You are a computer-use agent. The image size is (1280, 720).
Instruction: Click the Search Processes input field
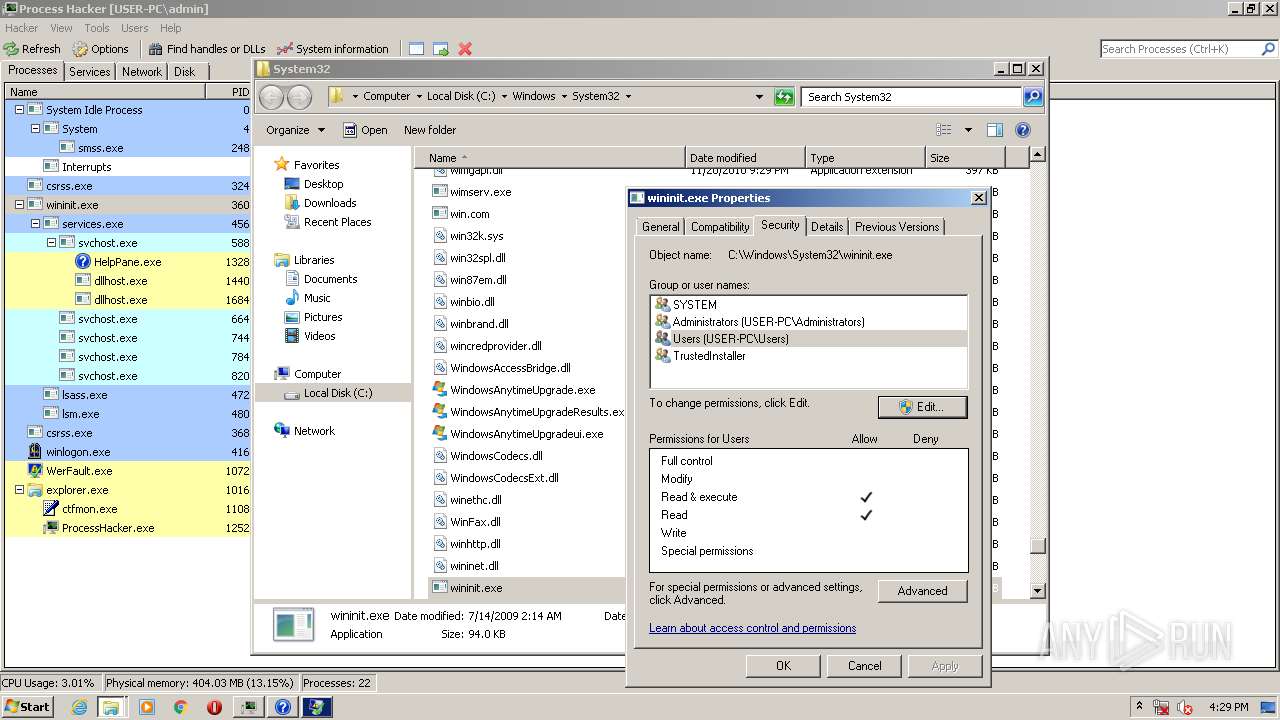[1178, 49]
